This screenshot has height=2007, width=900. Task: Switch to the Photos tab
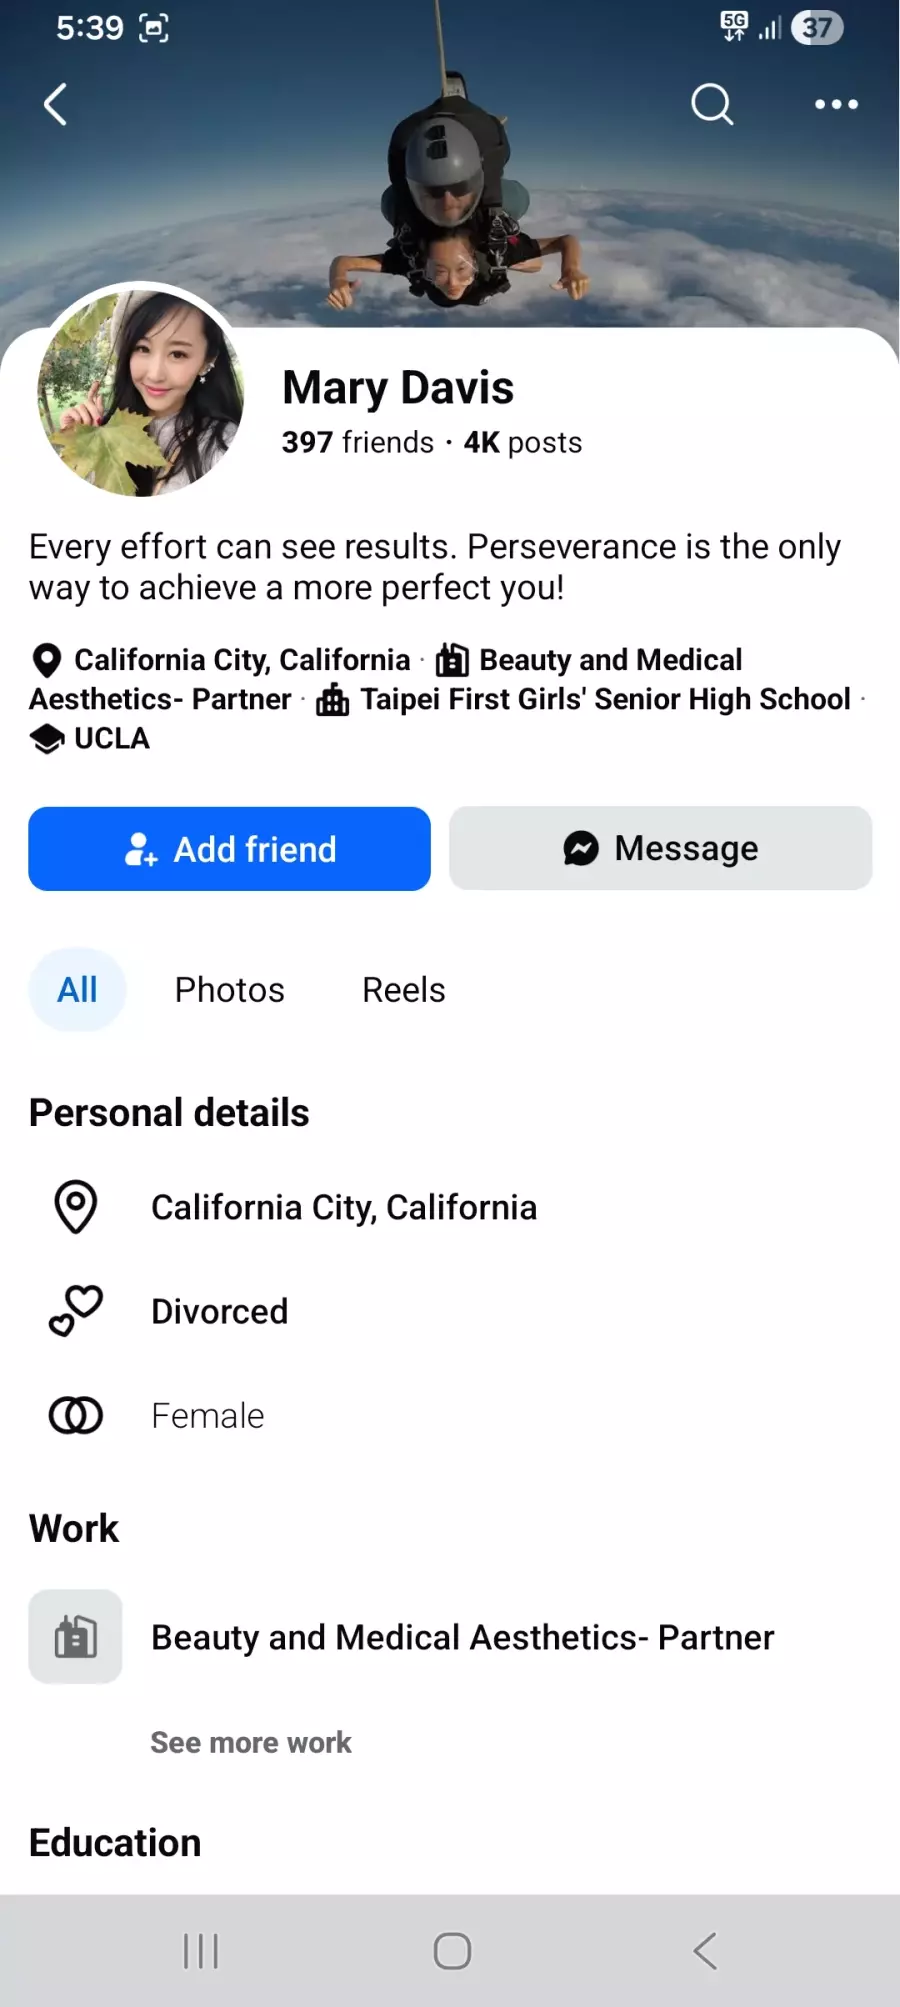click(x=229, y=990)
